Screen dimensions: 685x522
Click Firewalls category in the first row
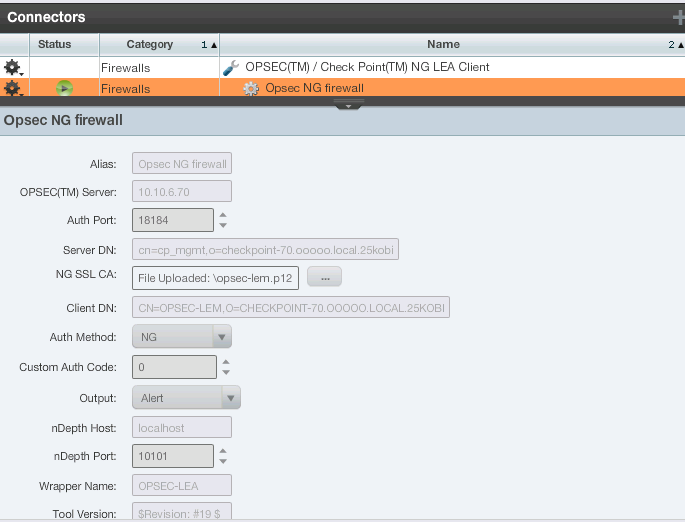tap(125, 68)
